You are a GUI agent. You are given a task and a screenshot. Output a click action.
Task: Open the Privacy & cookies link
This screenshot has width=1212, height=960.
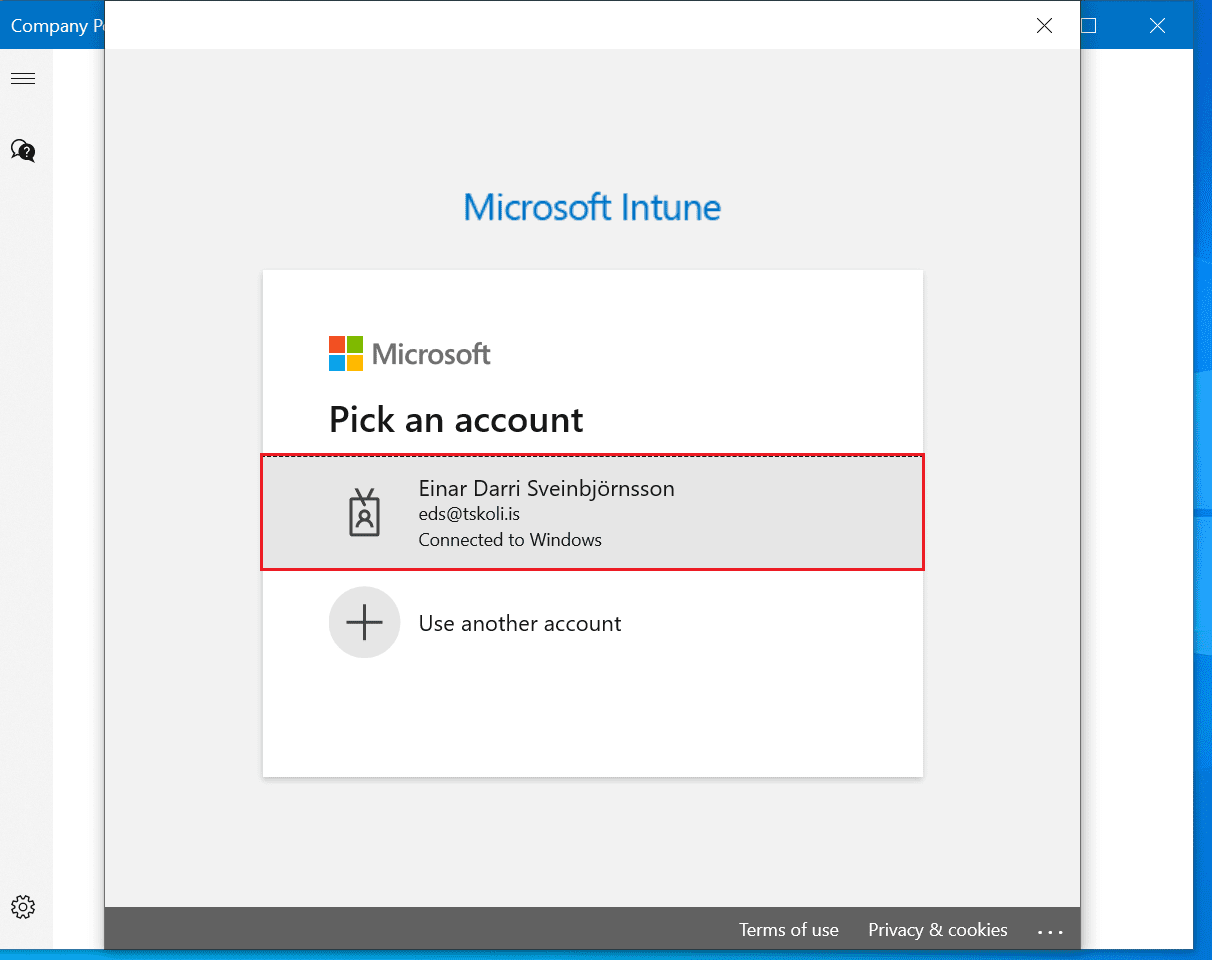(937, 930)
